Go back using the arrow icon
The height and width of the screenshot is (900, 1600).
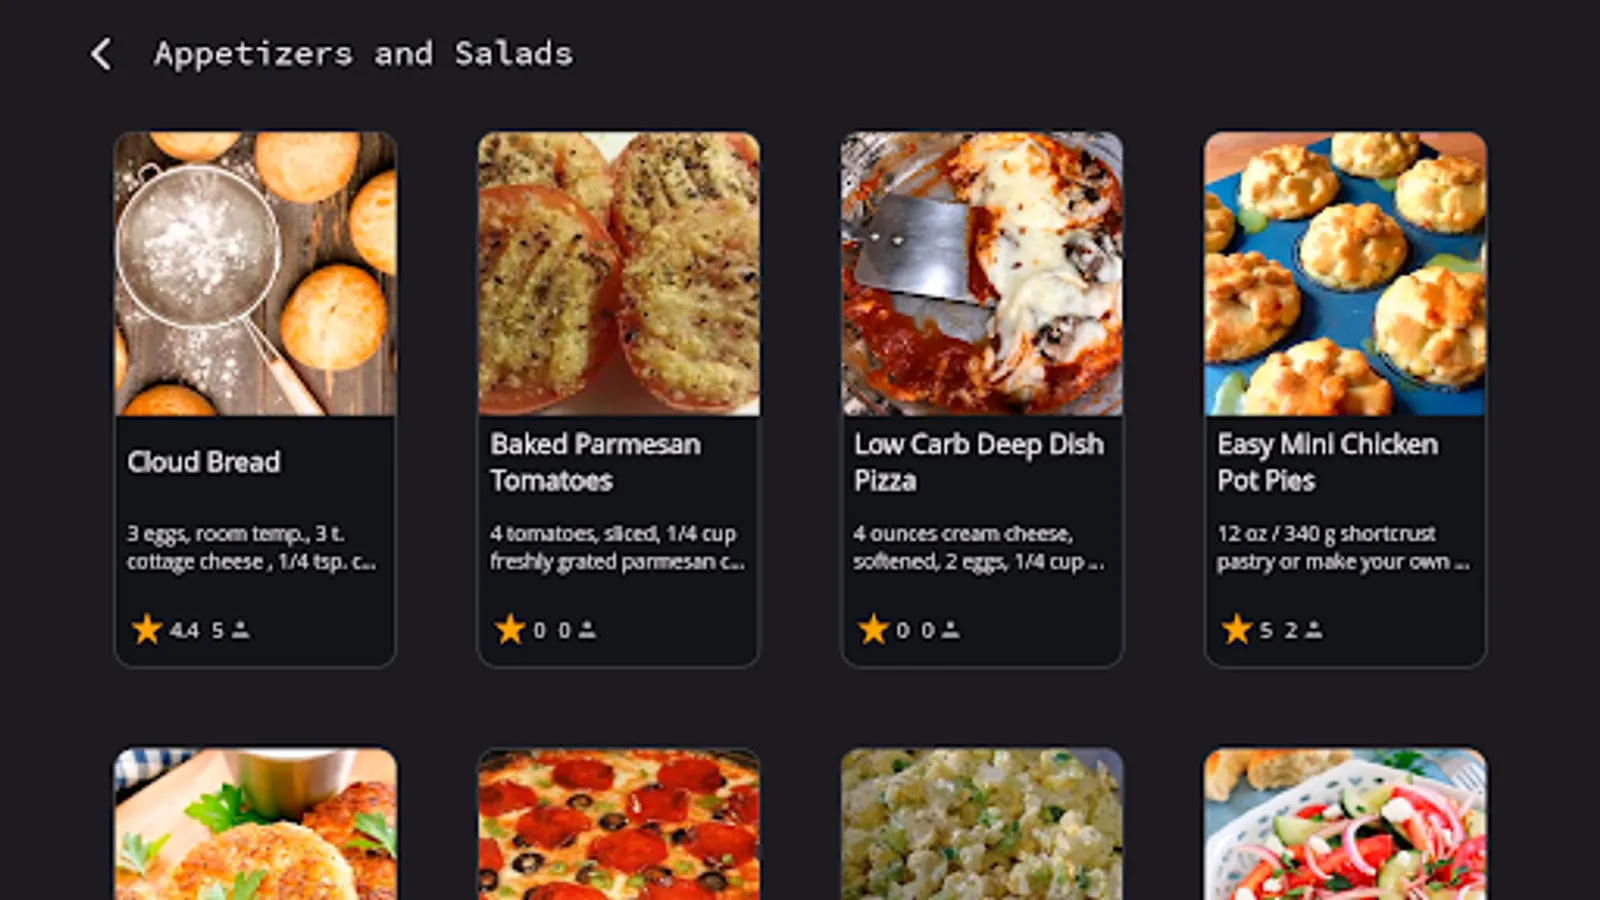[101, 54]
